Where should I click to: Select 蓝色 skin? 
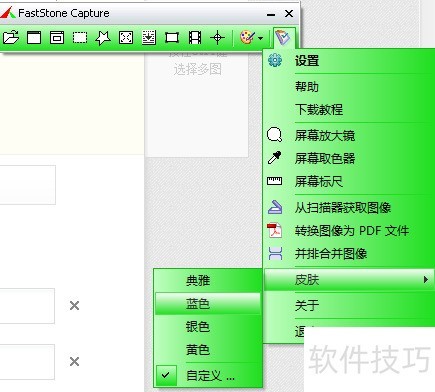(208, 304)
